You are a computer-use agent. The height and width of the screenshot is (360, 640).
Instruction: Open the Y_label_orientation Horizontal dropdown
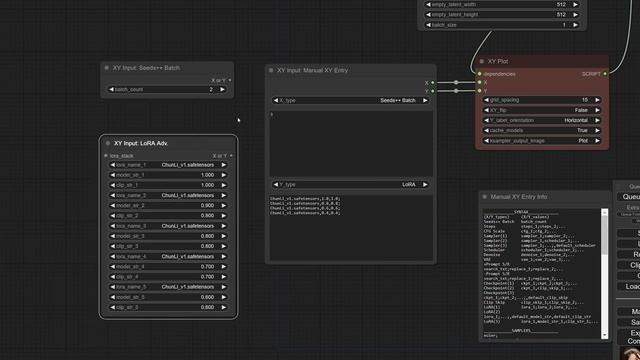click(542, 120)
